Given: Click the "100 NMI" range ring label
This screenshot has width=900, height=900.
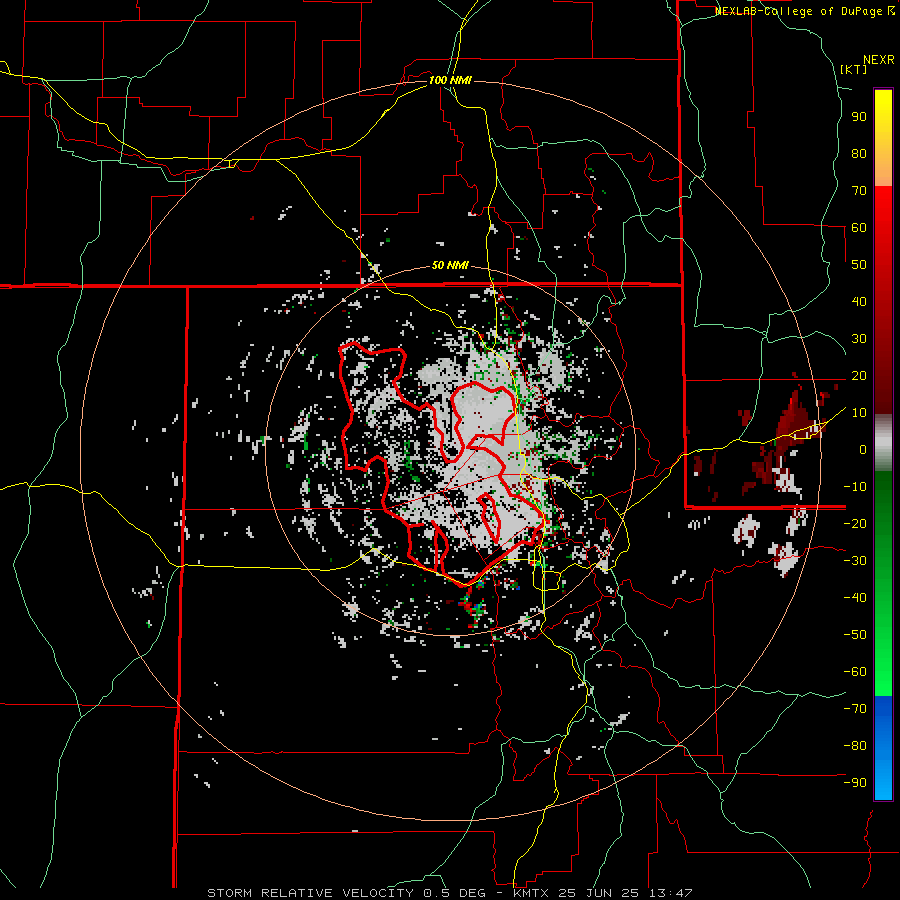Looking at the screenshot, I should [x=450, y=80].
